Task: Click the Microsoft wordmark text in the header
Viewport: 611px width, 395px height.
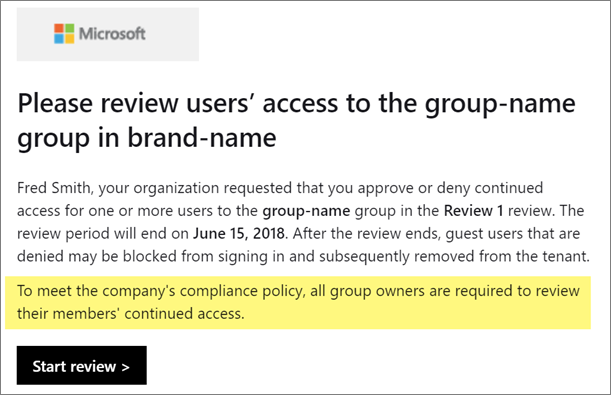Action: [112, 34]
